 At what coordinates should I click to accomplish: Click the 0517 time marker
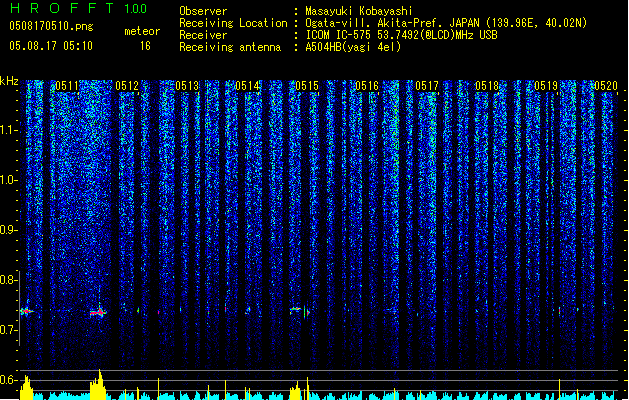[427, 86]
